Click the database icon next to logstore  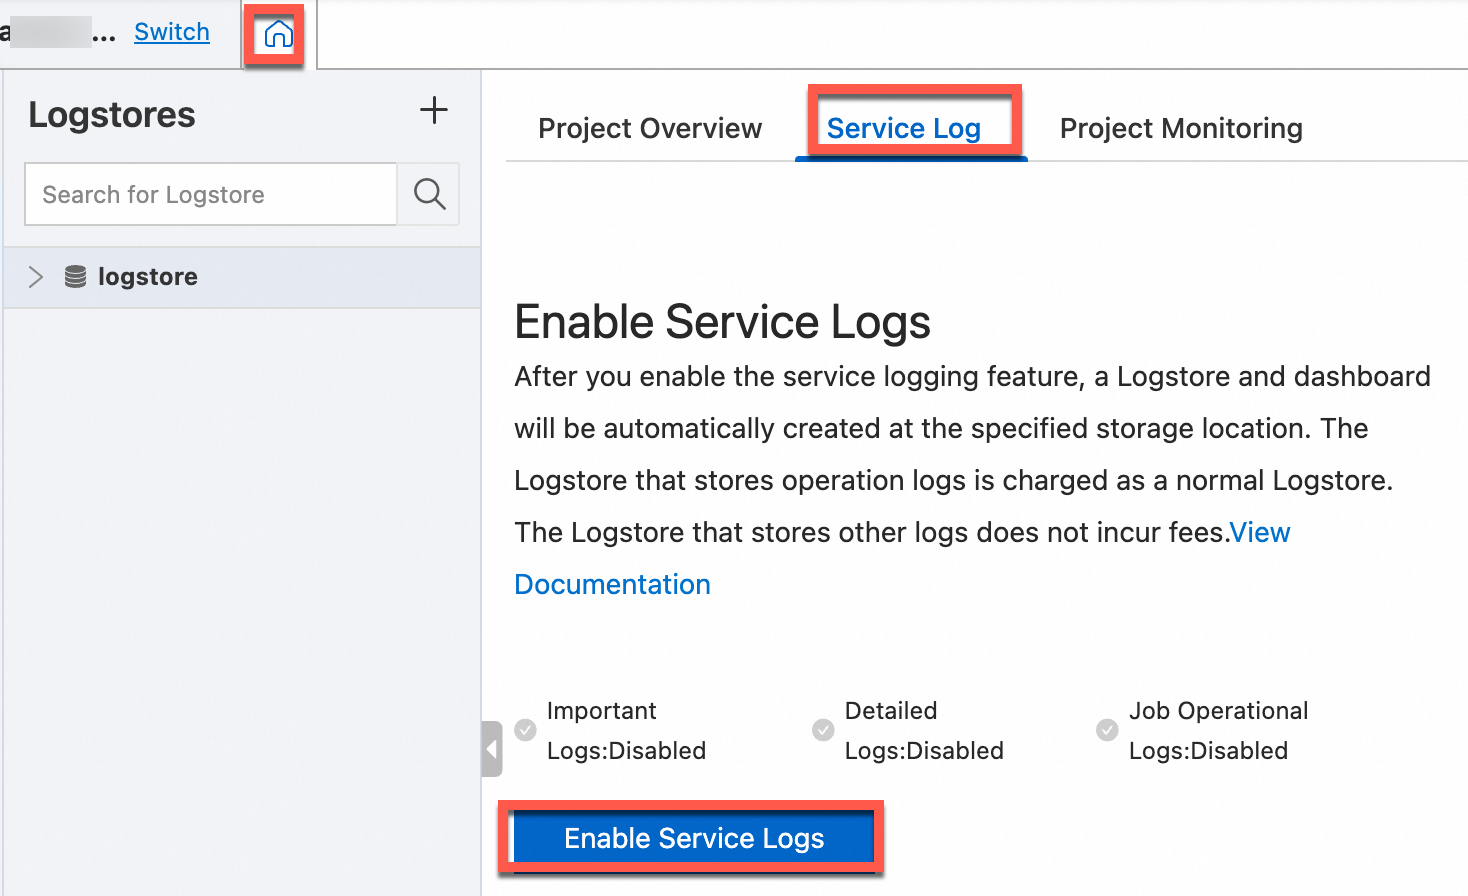pos(75,277)
